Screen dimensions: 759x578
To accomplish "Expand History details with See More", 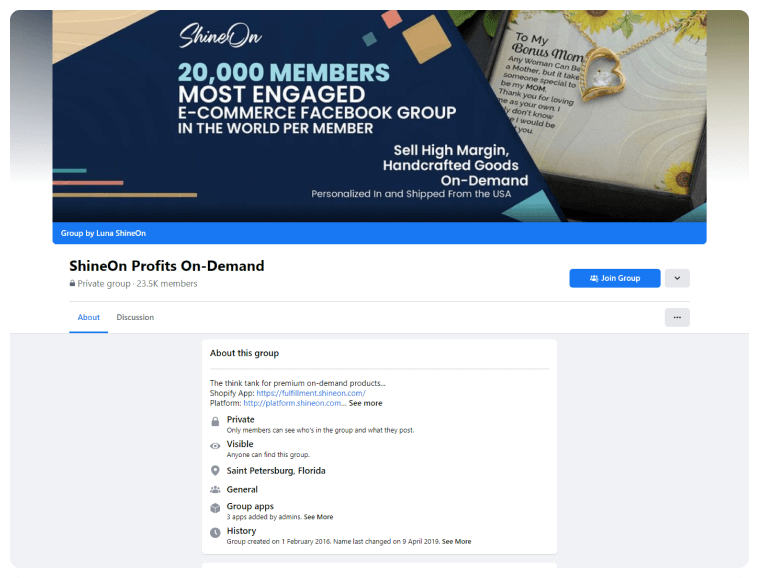I will click(x=456, y=541).
